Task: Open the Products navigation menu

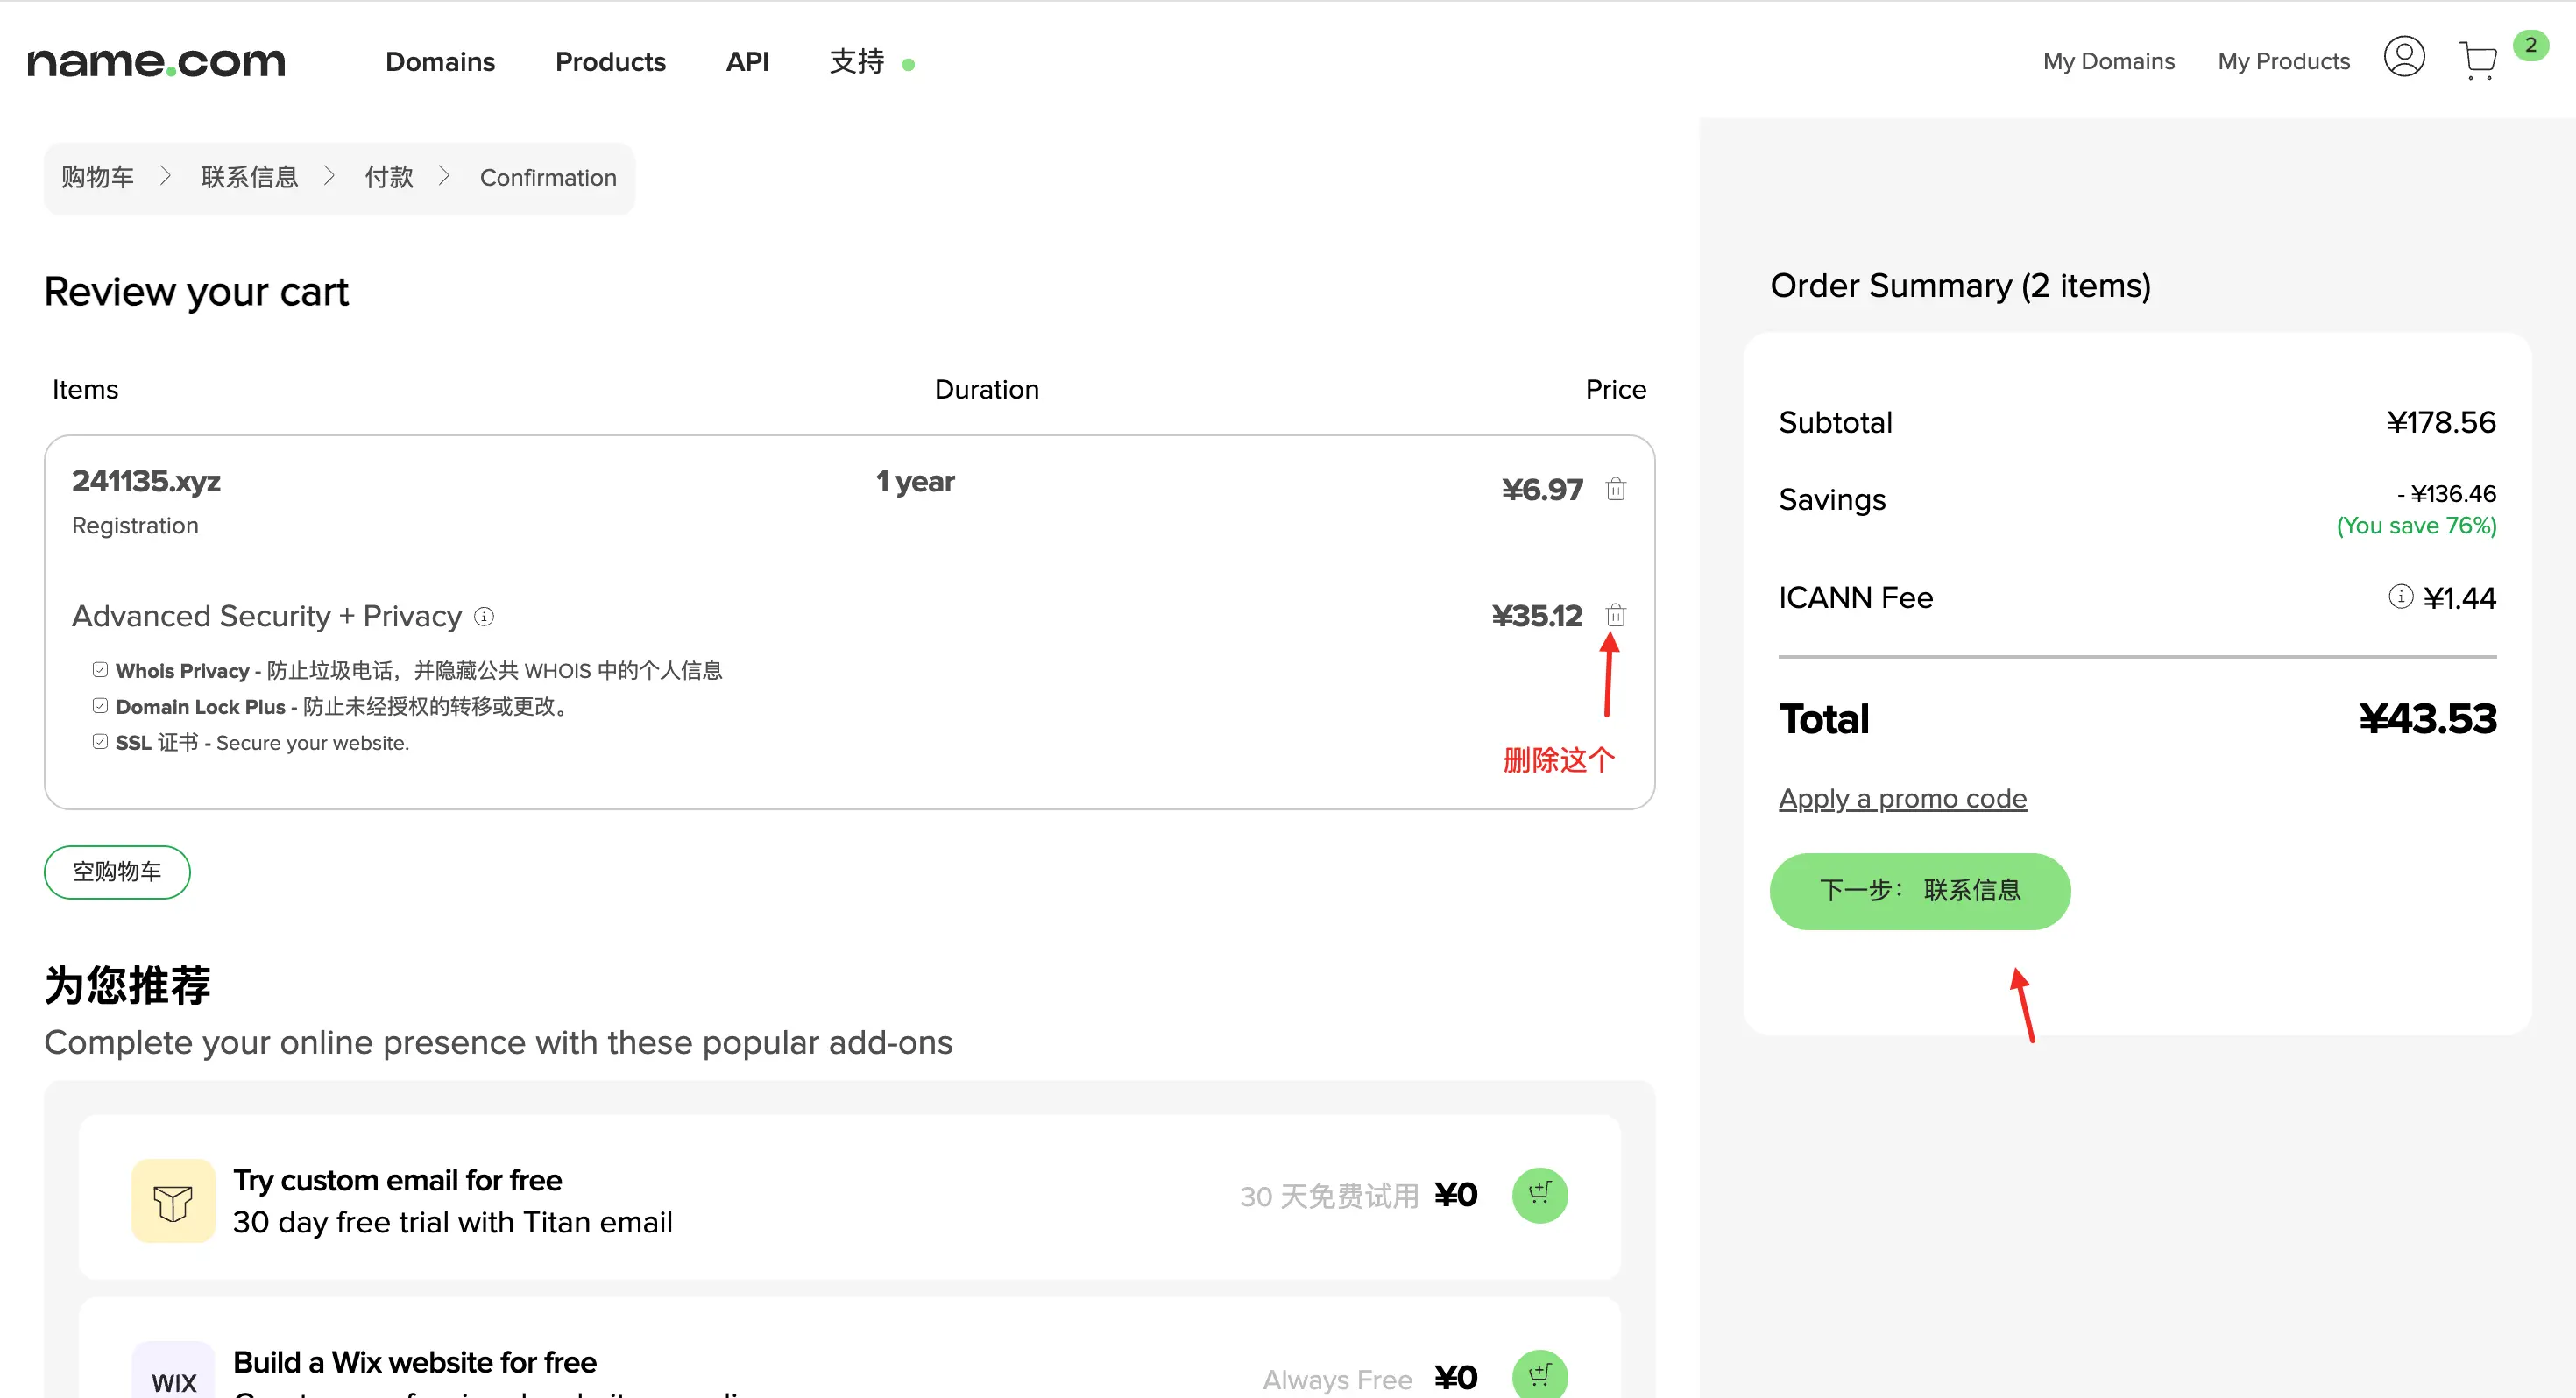Action: tap(610, 62)
